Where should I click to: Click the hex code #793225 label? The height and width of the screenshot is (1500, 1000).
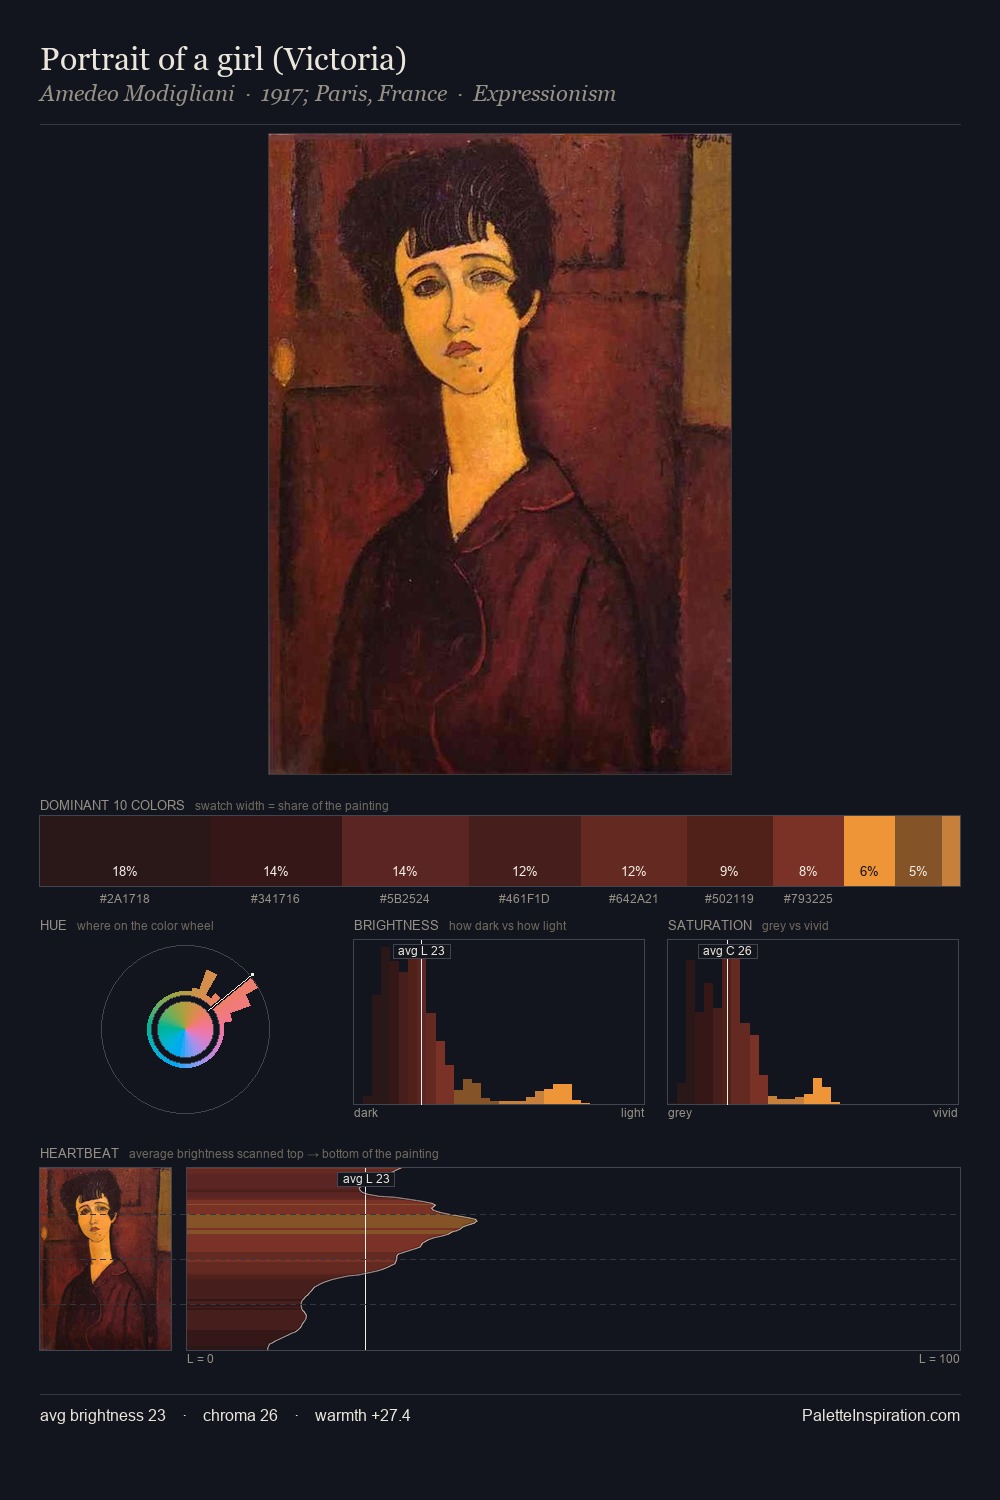(808, 899)
